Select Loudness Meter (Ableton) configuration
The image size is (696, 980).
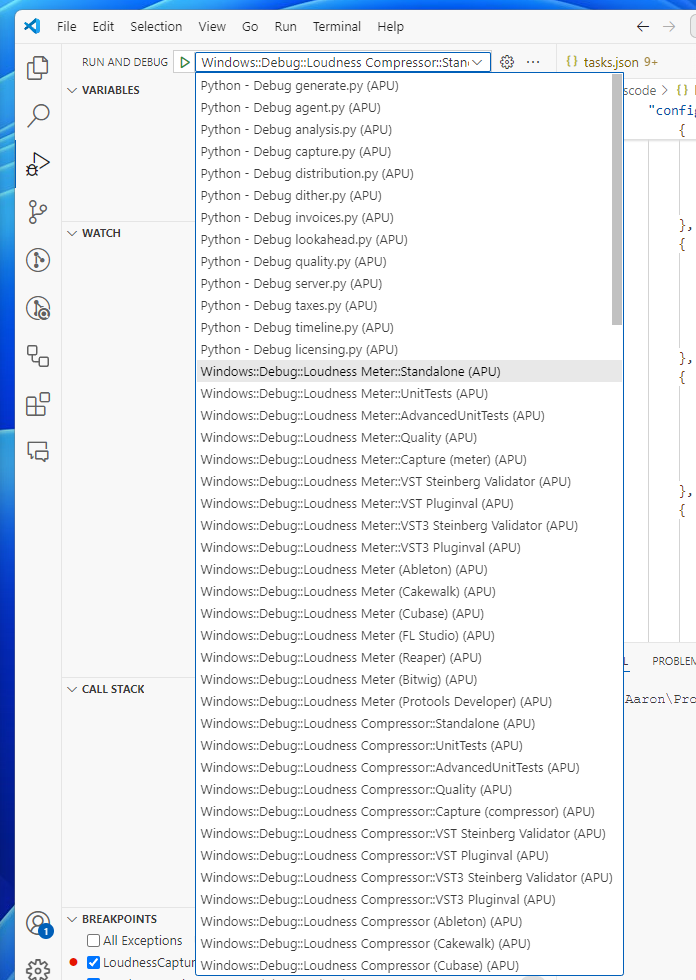click(x=409, y=569)
